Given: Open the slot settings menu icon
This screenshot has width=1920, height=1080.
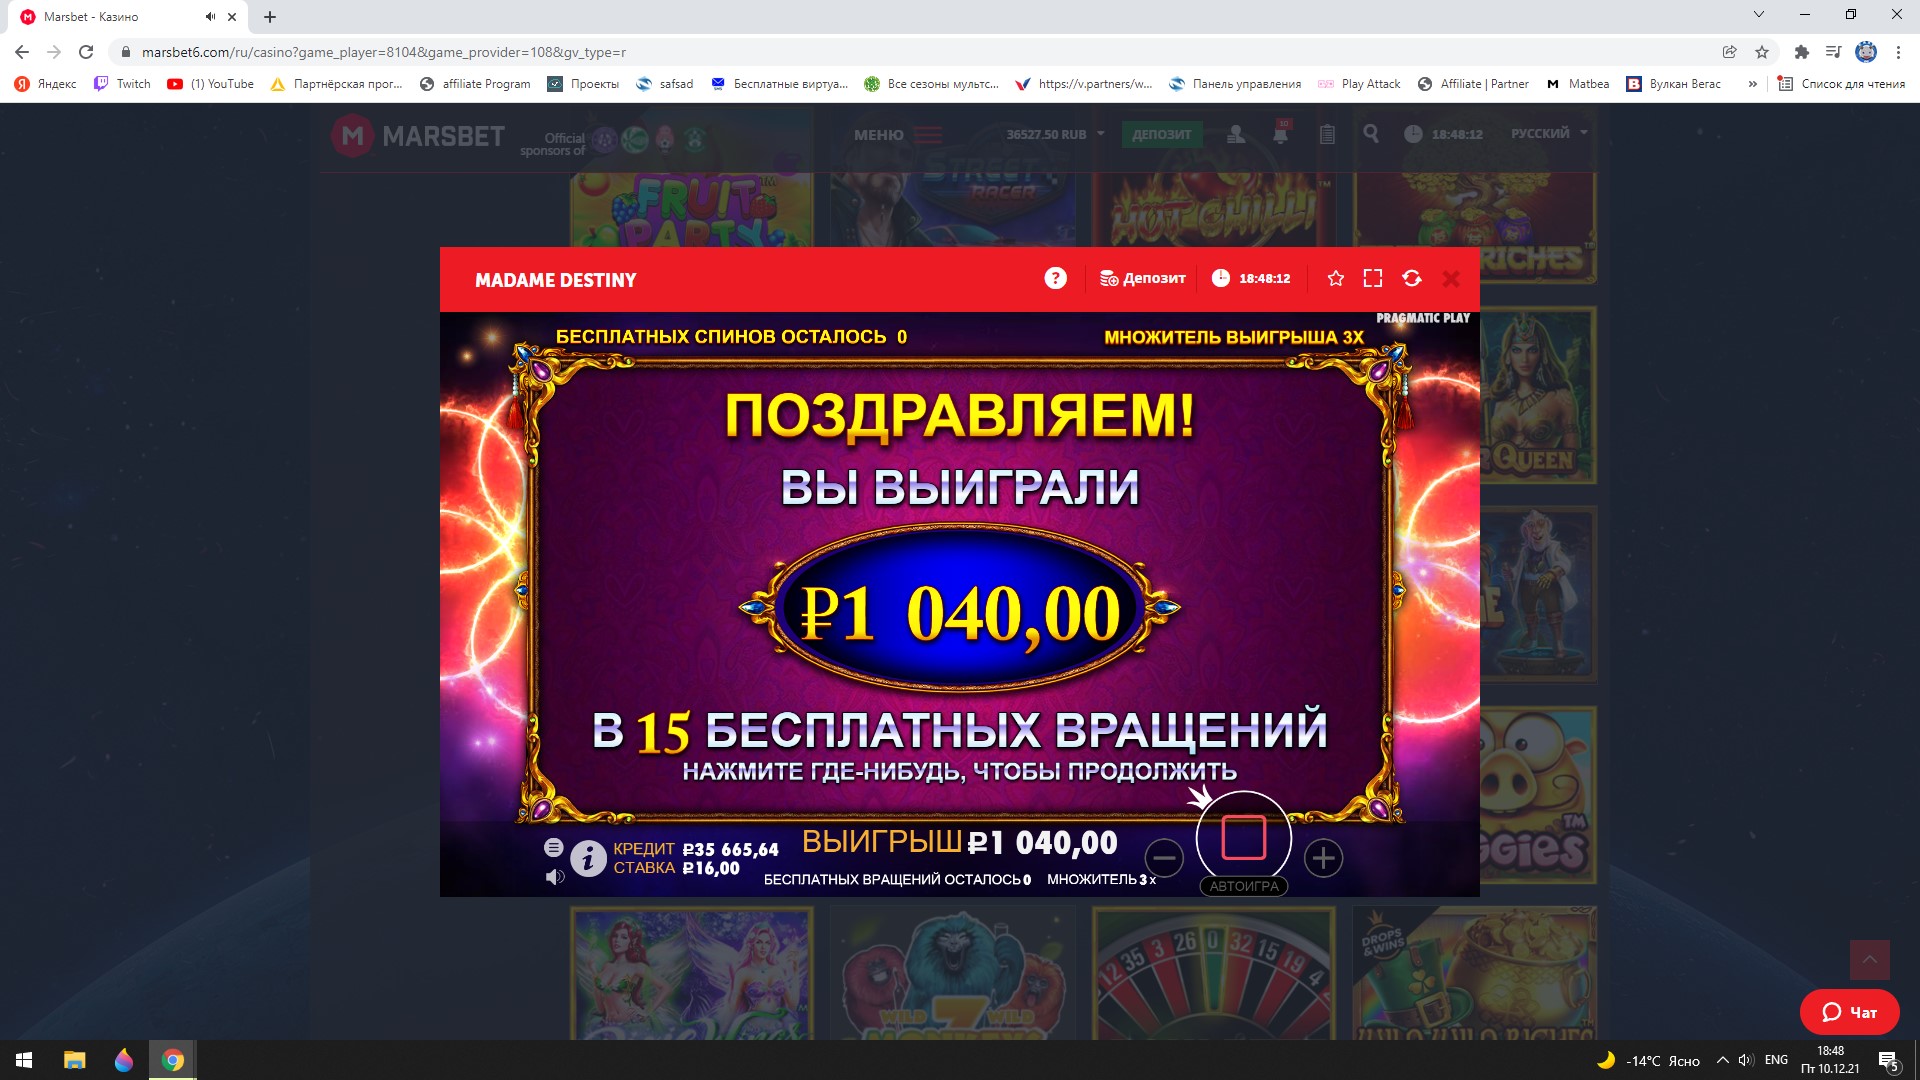Looking at the screenshot, I should (x=553, y=847).
